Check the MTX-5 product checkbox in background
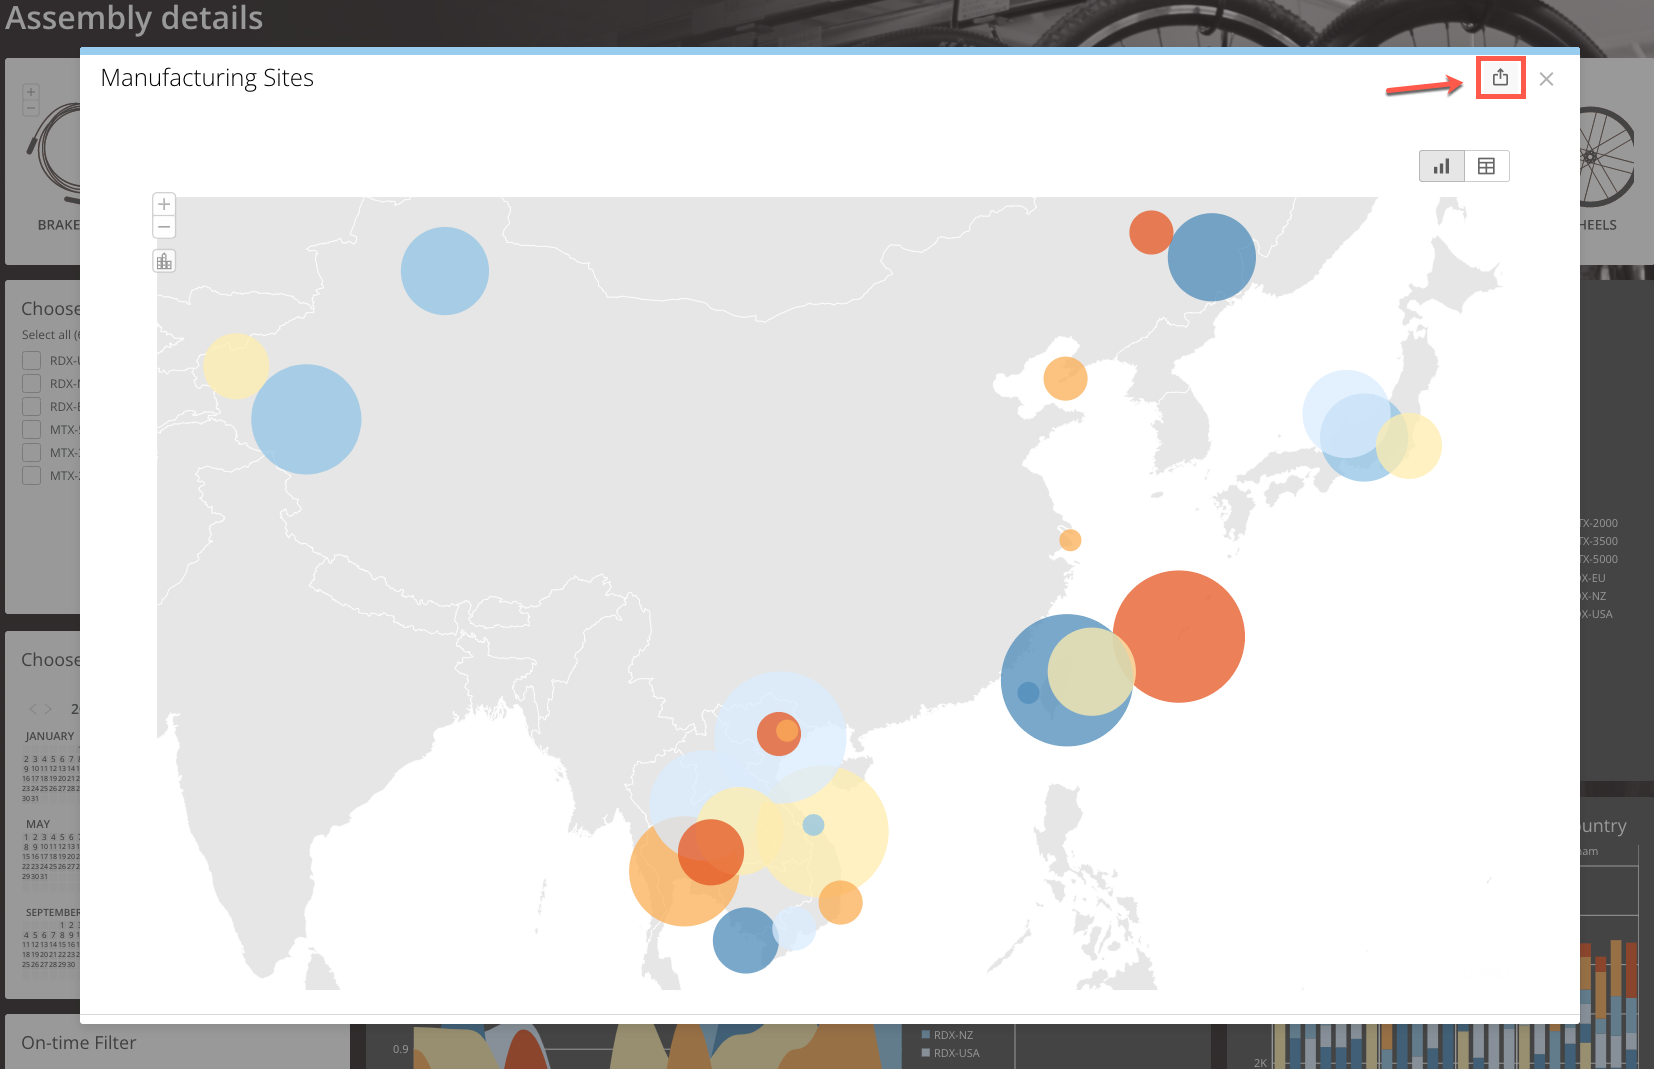1654x1069 pixels. pyautogui.click(x=32, y=430)
